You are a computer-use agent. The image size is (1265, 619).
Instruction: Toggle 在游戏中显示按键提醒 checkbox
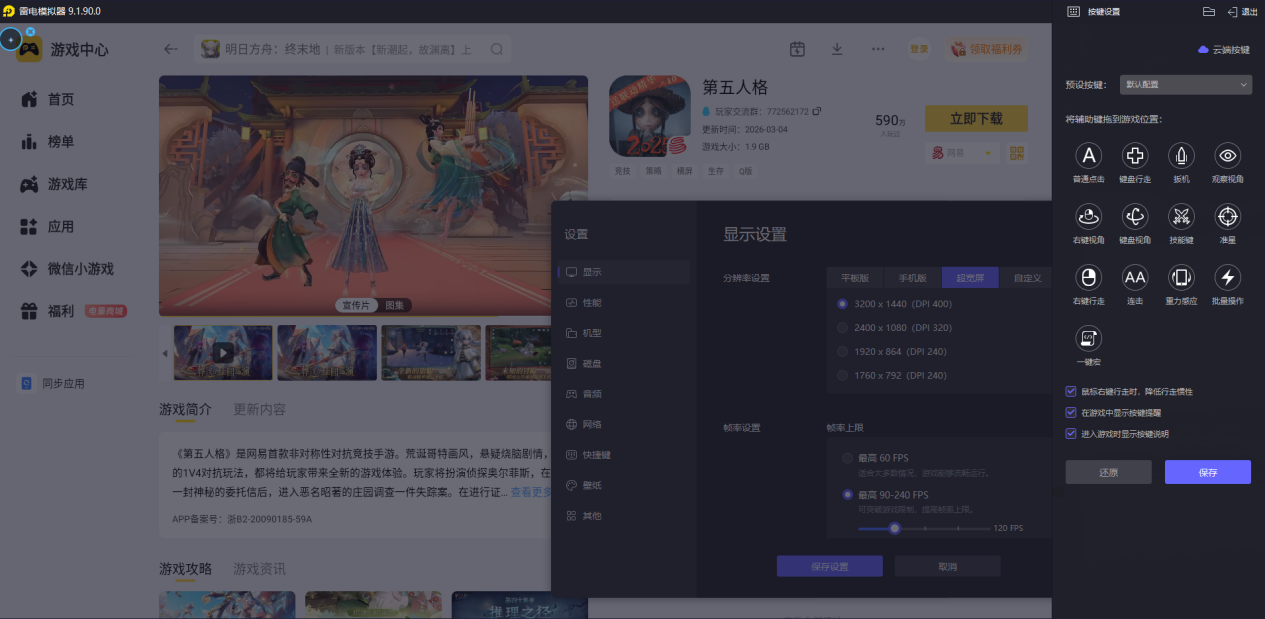1071,412
